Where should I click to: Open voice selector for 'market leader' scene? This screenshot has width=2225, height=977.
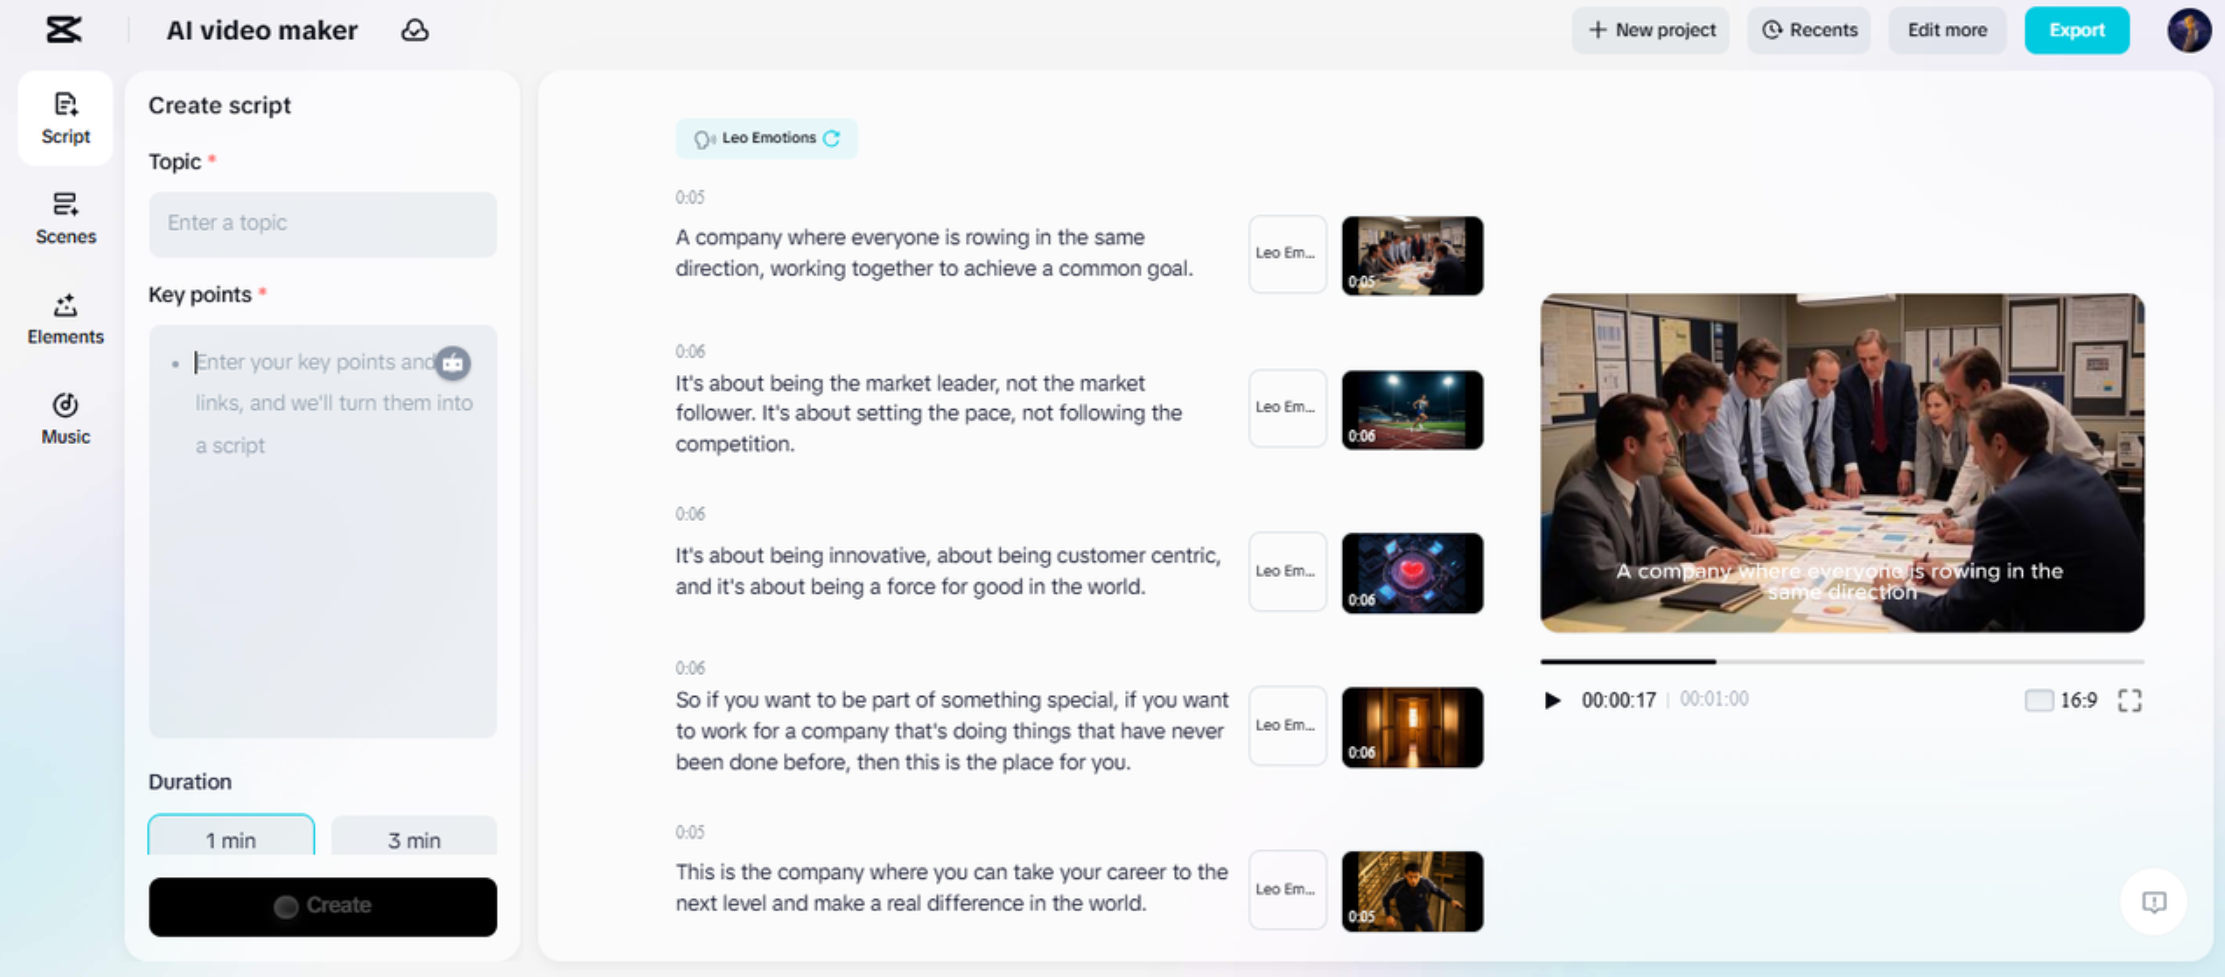click(x=1288, y=408)
